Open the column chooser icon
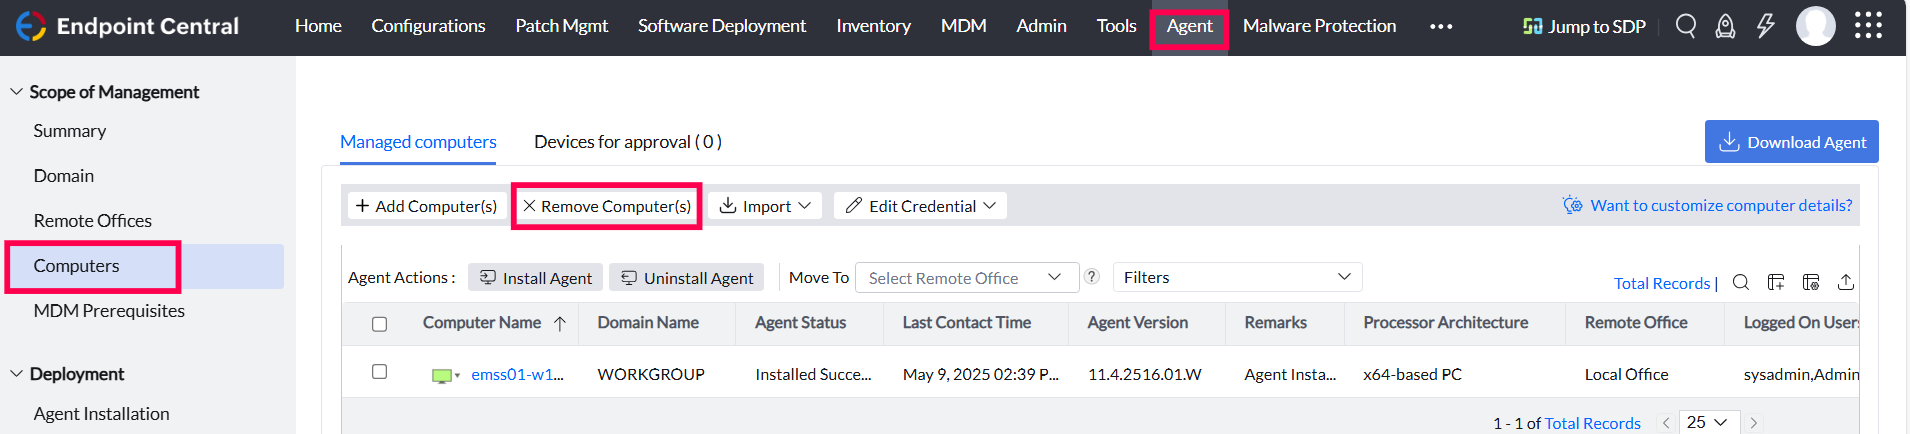The width and height of the screenshot is (1910, 434). click(x=1776, y=282)
